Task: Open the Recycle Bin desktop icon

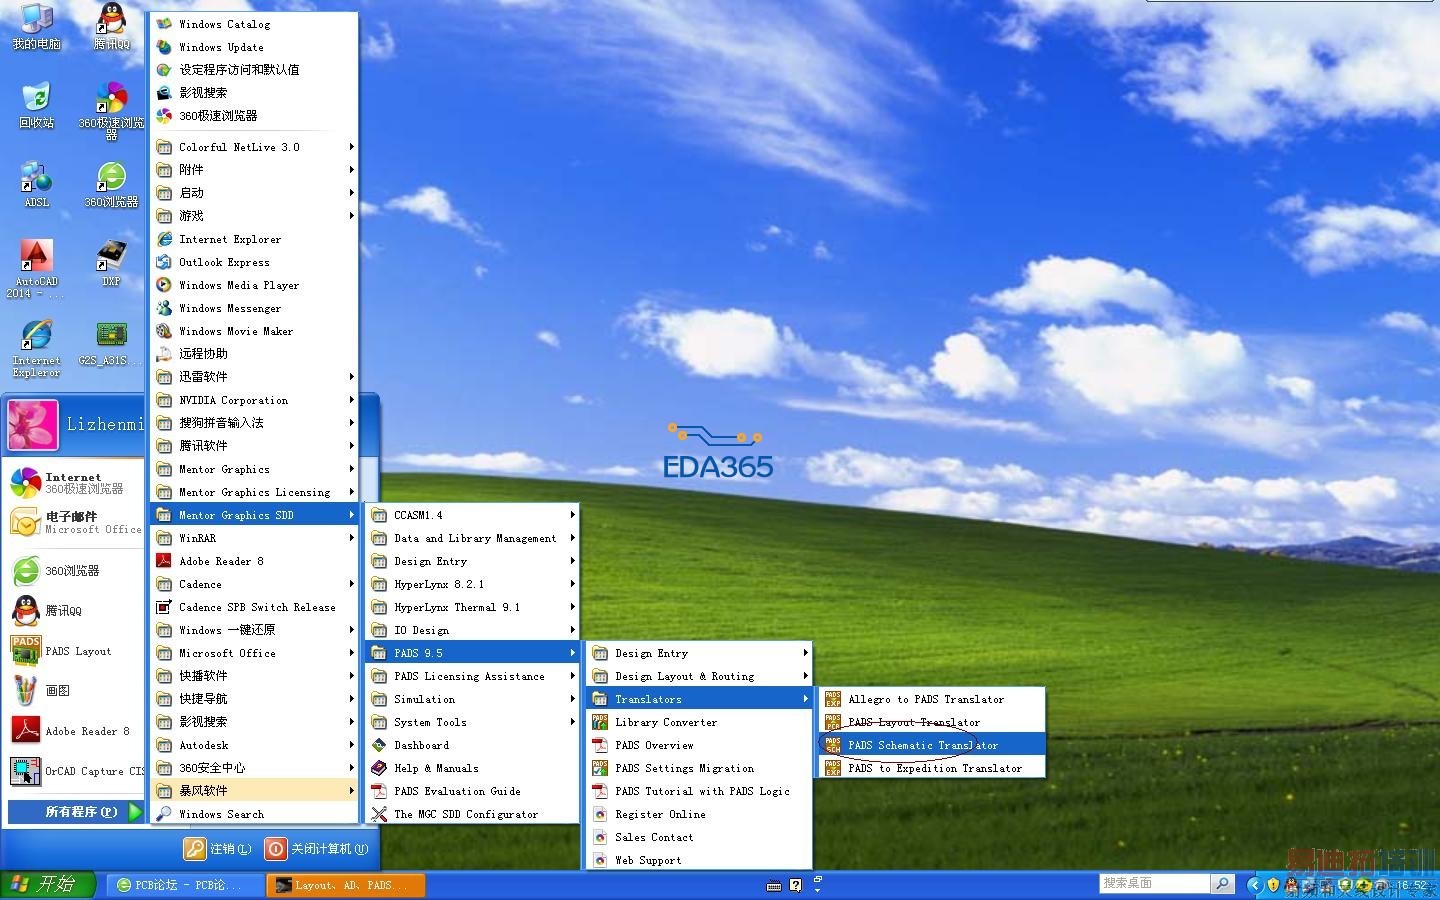Action: [36, 105]
